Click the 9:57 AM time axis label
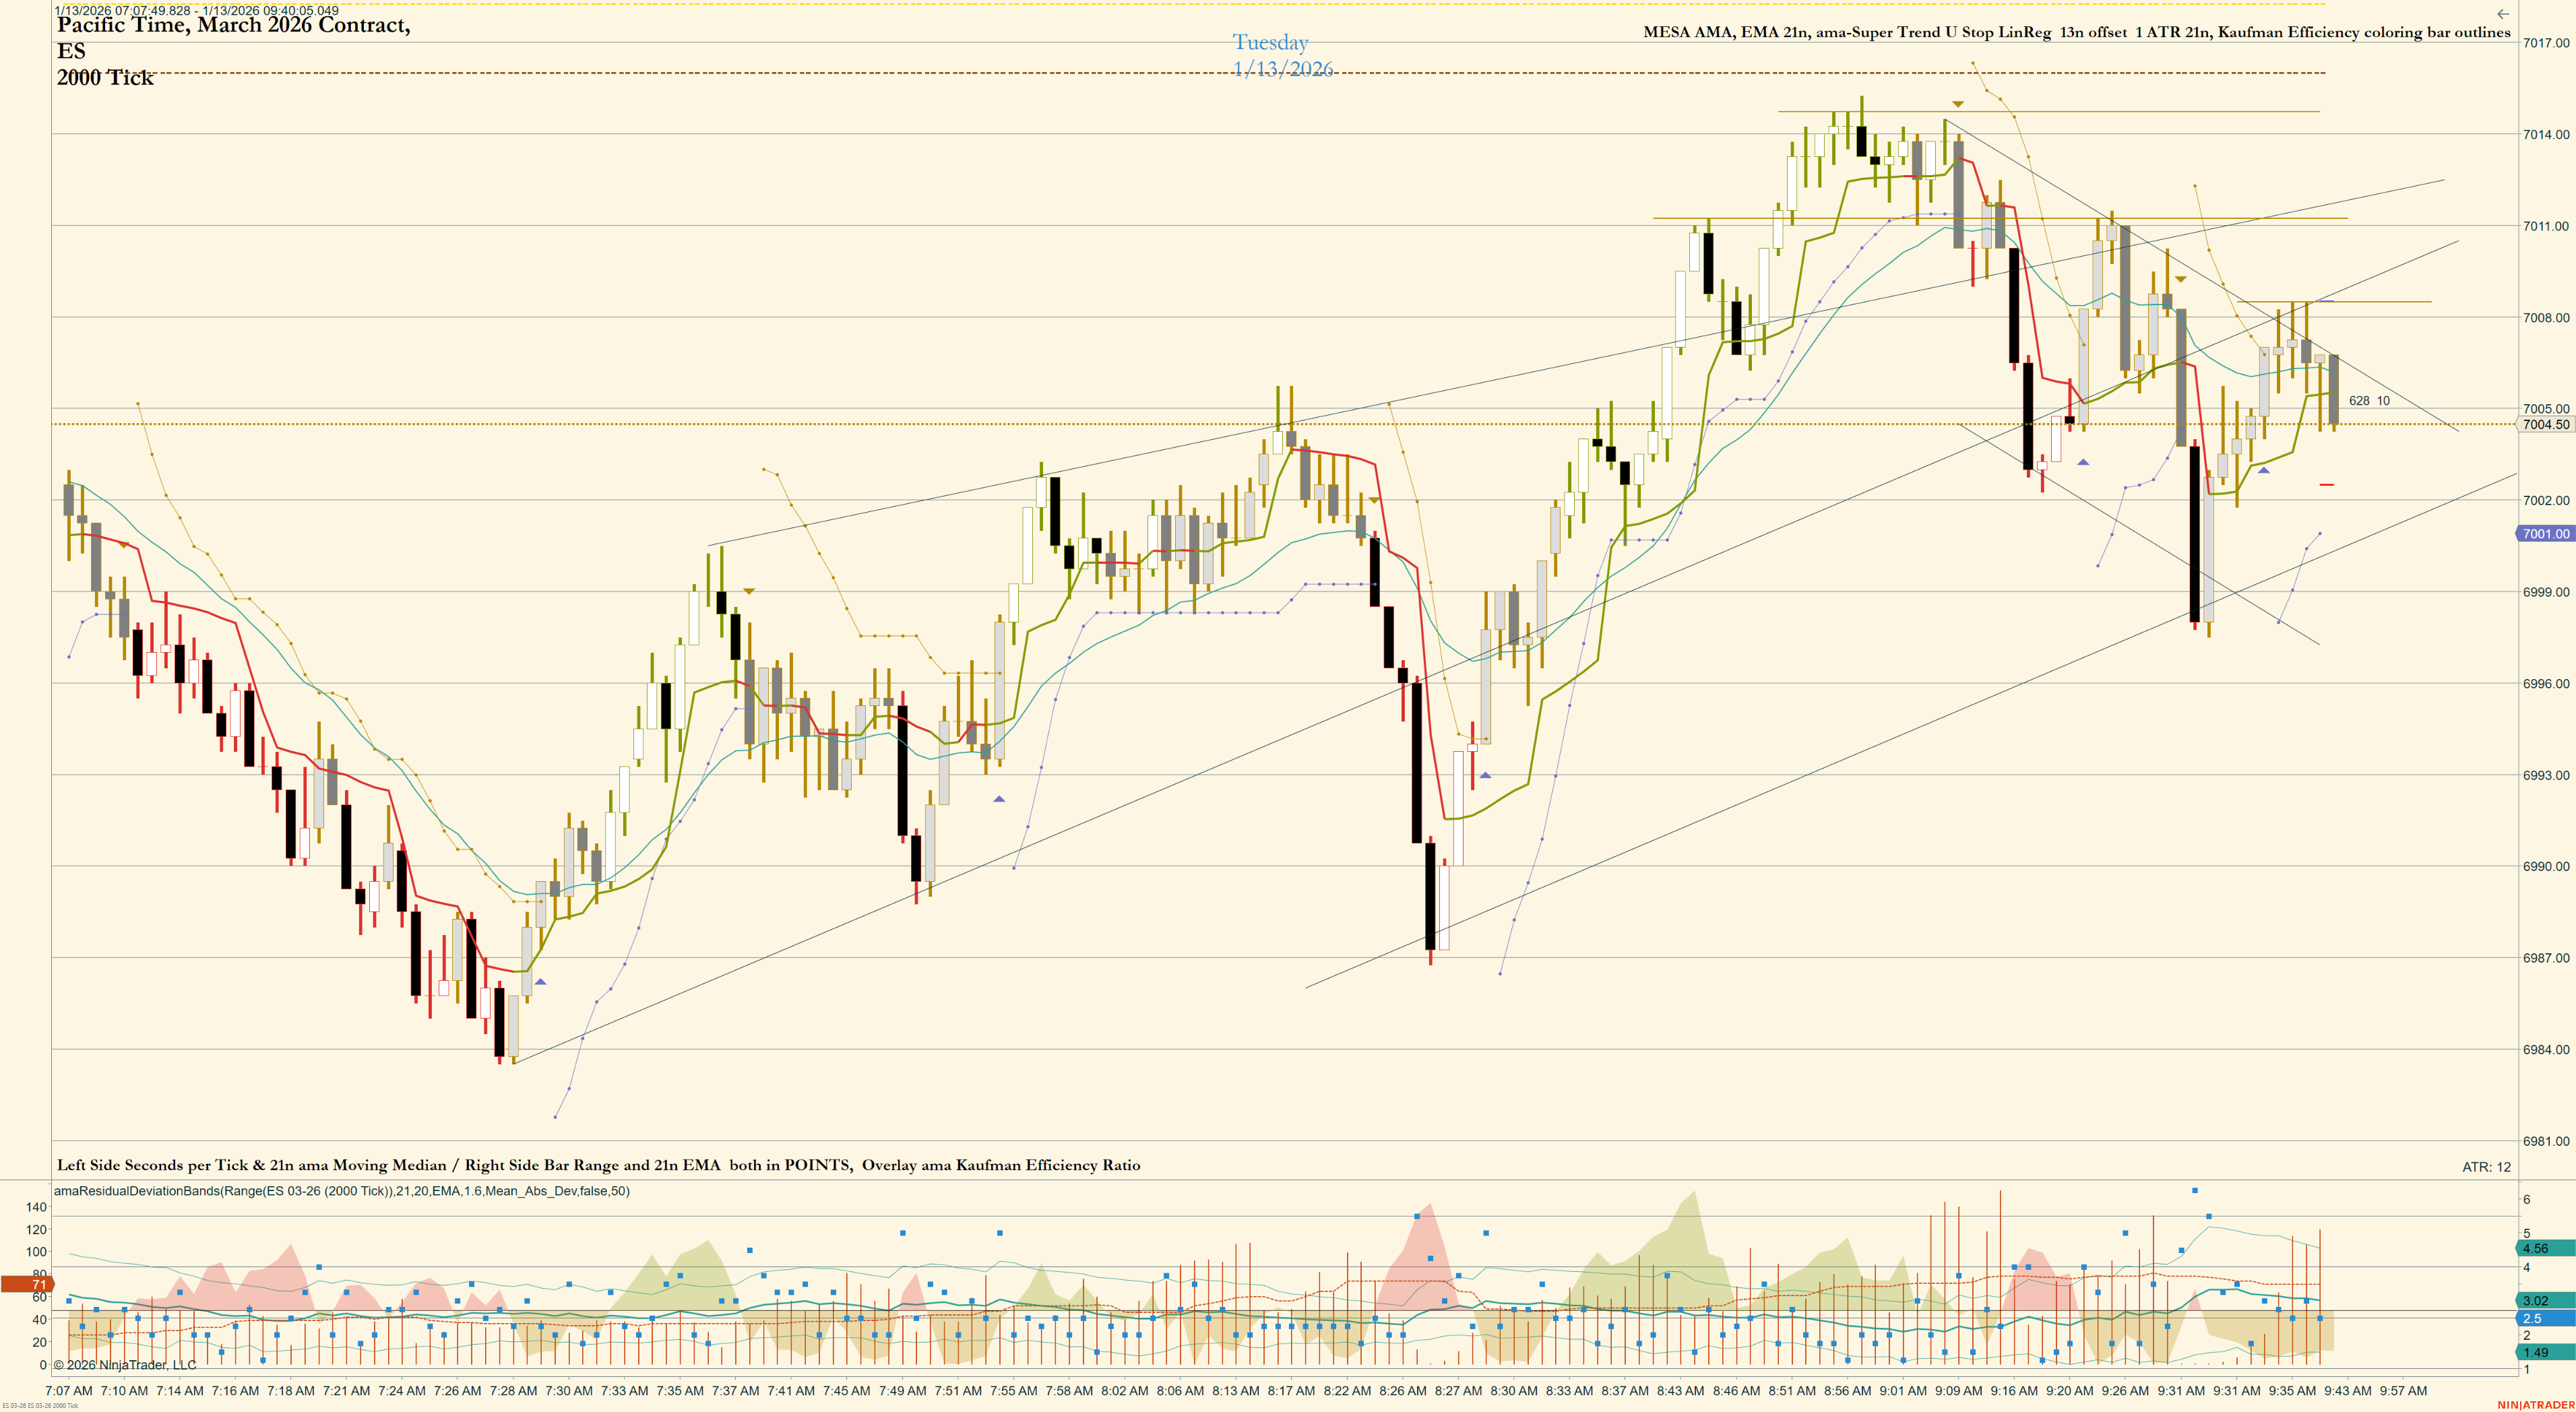The height and width of the screenshot is (1412, 2576). click(x=2403, y=1391)
